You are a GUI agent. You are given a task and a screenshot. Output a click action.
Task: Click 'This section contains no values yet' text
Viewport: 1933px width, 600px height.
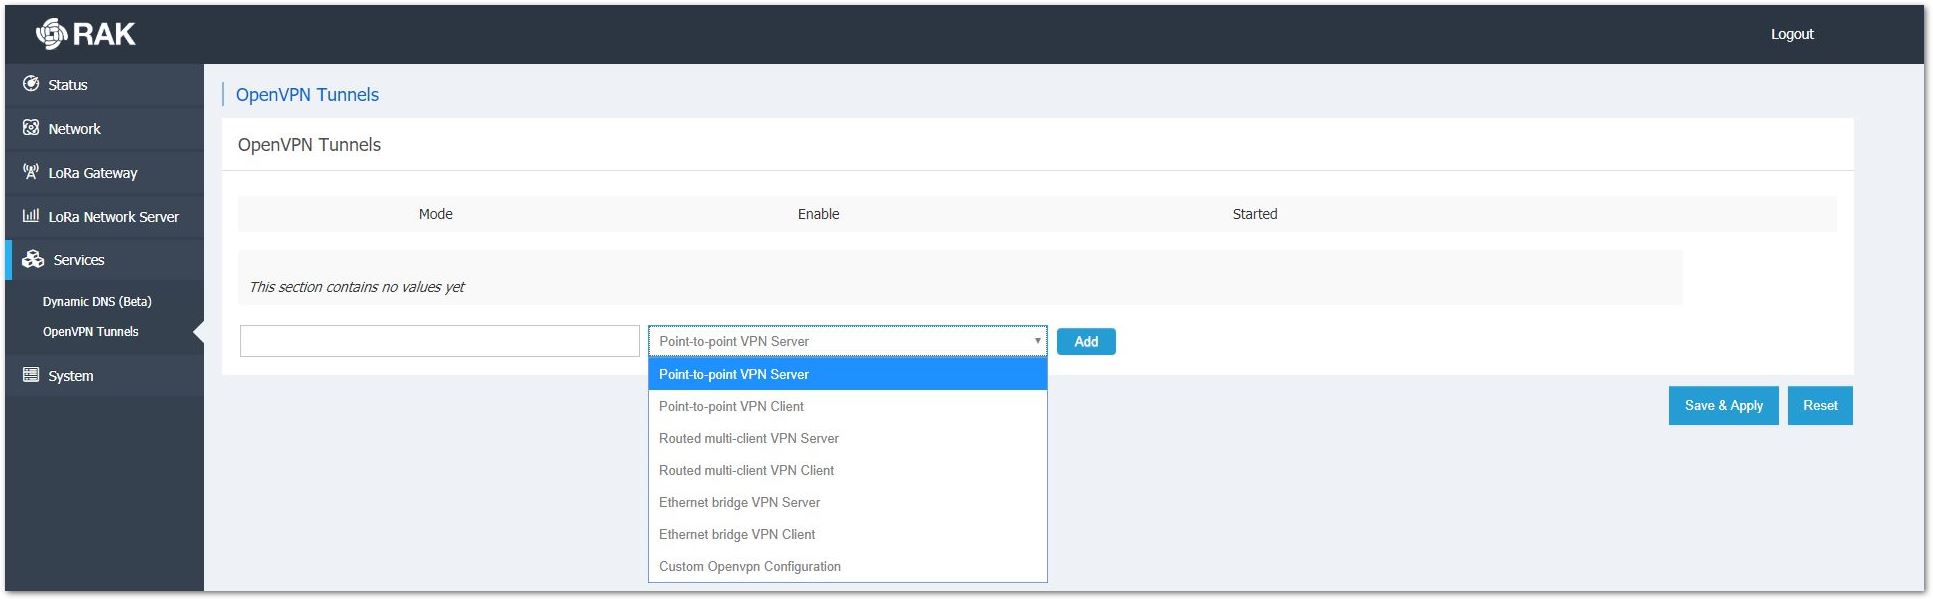coord(357,287)
